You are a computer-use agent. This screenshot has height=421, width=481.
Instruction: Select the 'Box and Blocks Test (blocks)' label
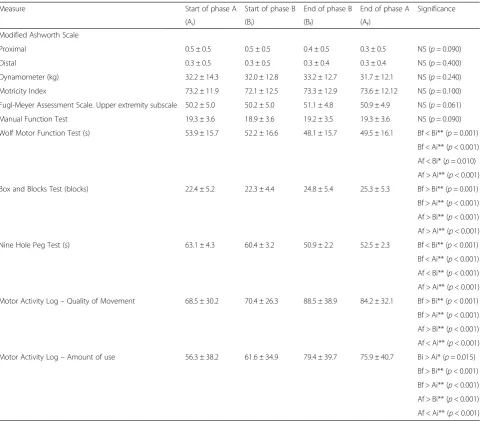pyautogui.click(x=44, y=189)
